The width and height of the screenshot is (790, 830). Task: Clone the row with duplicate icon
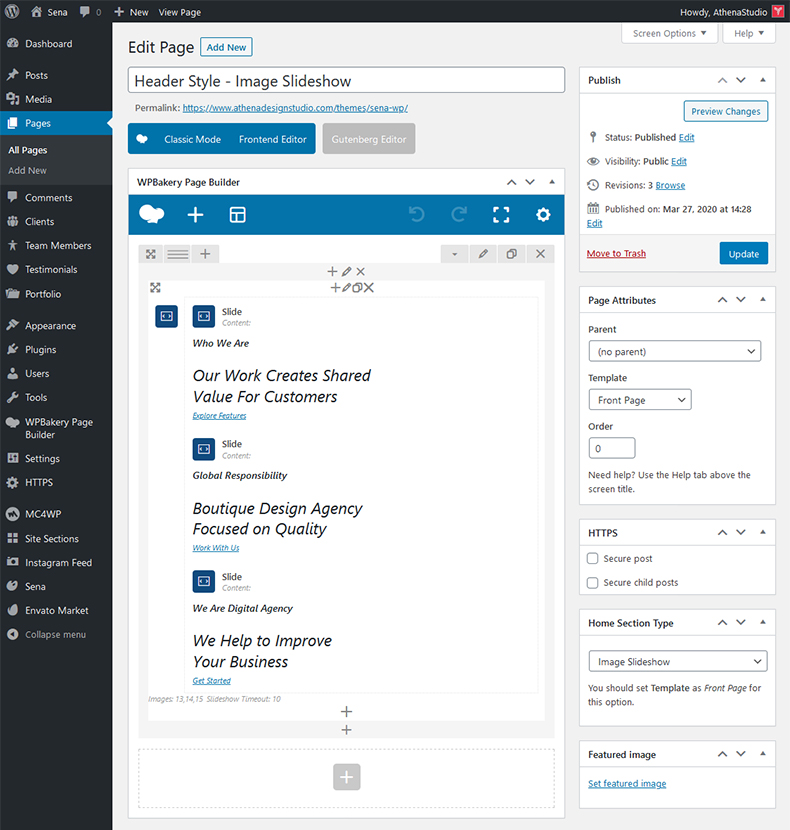[x=511, y=254]
